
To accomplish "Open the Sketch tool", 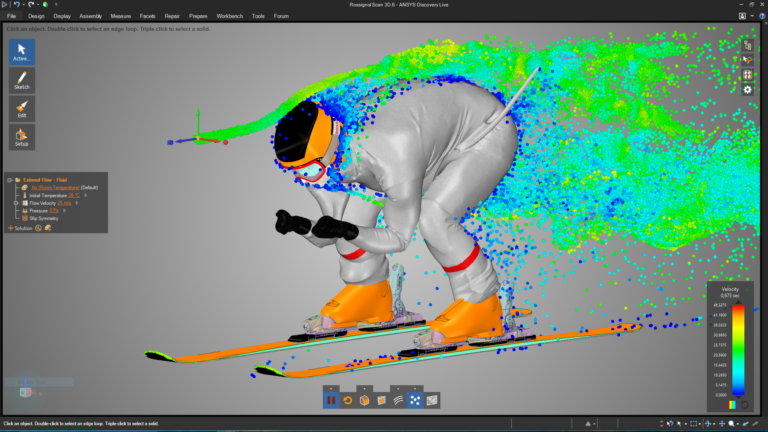I will (21, 80).
